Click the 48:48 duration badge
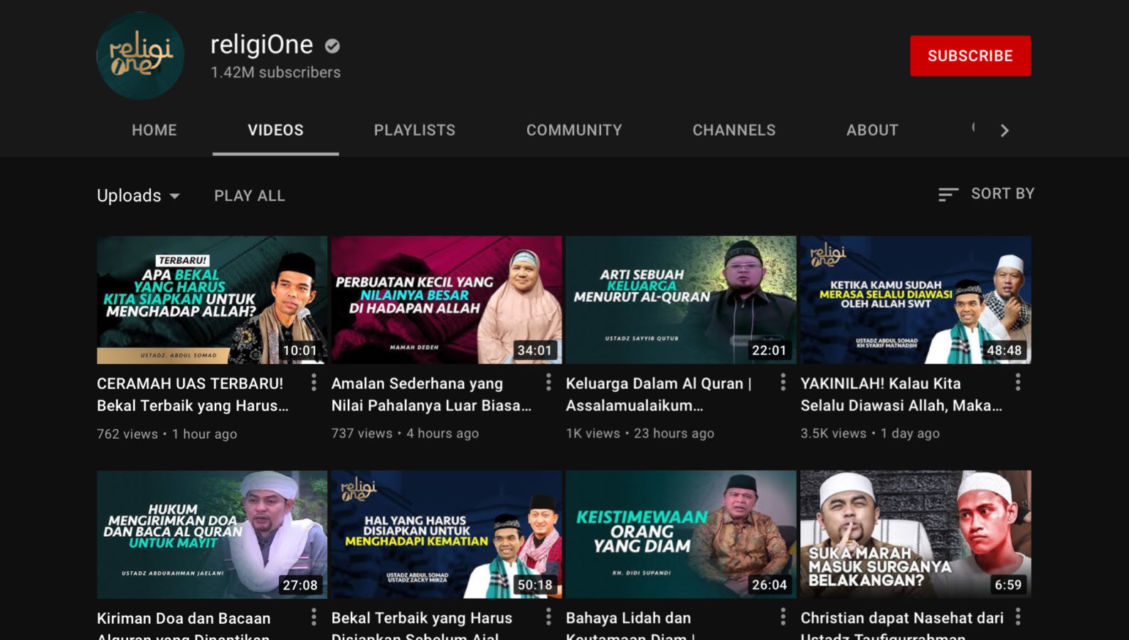Viewport: 1129px width, 640px height. 1004,351
